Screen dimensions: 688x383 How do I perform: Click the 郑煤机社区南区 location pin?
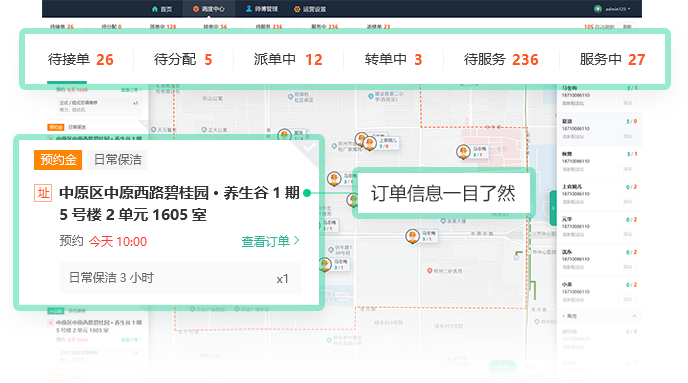290,97
